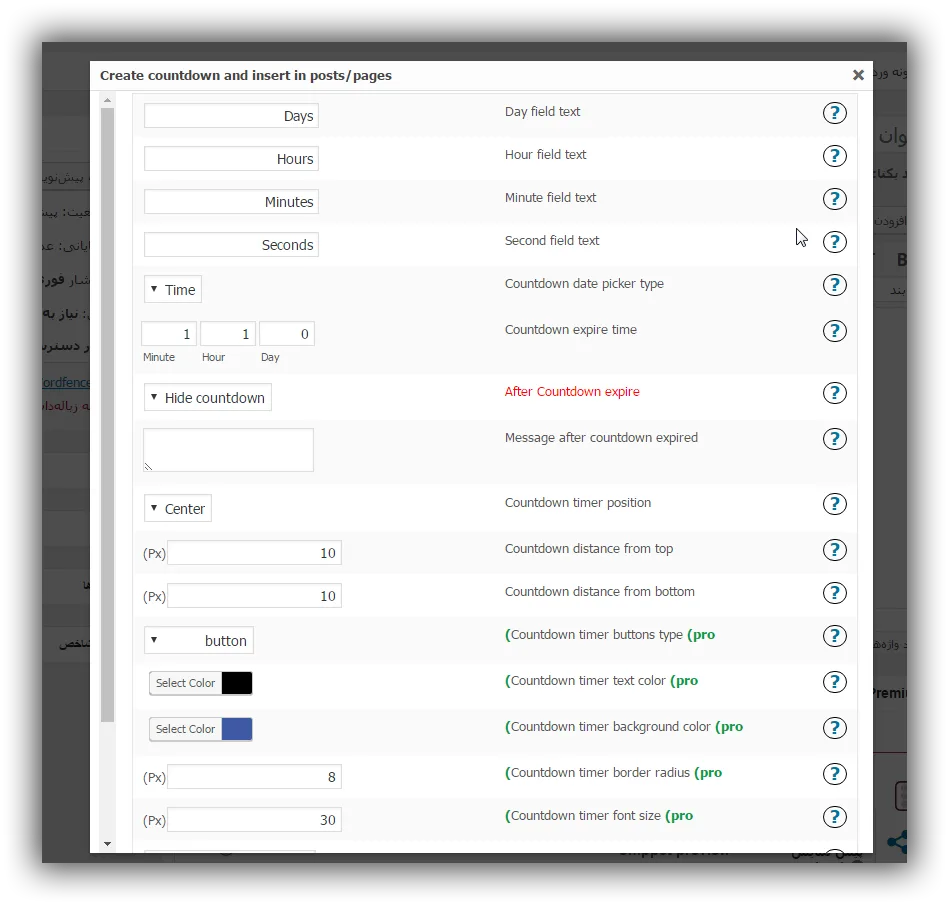Click the Hours text field
This screenshot has width=949, height=905.
click(231, 159)
